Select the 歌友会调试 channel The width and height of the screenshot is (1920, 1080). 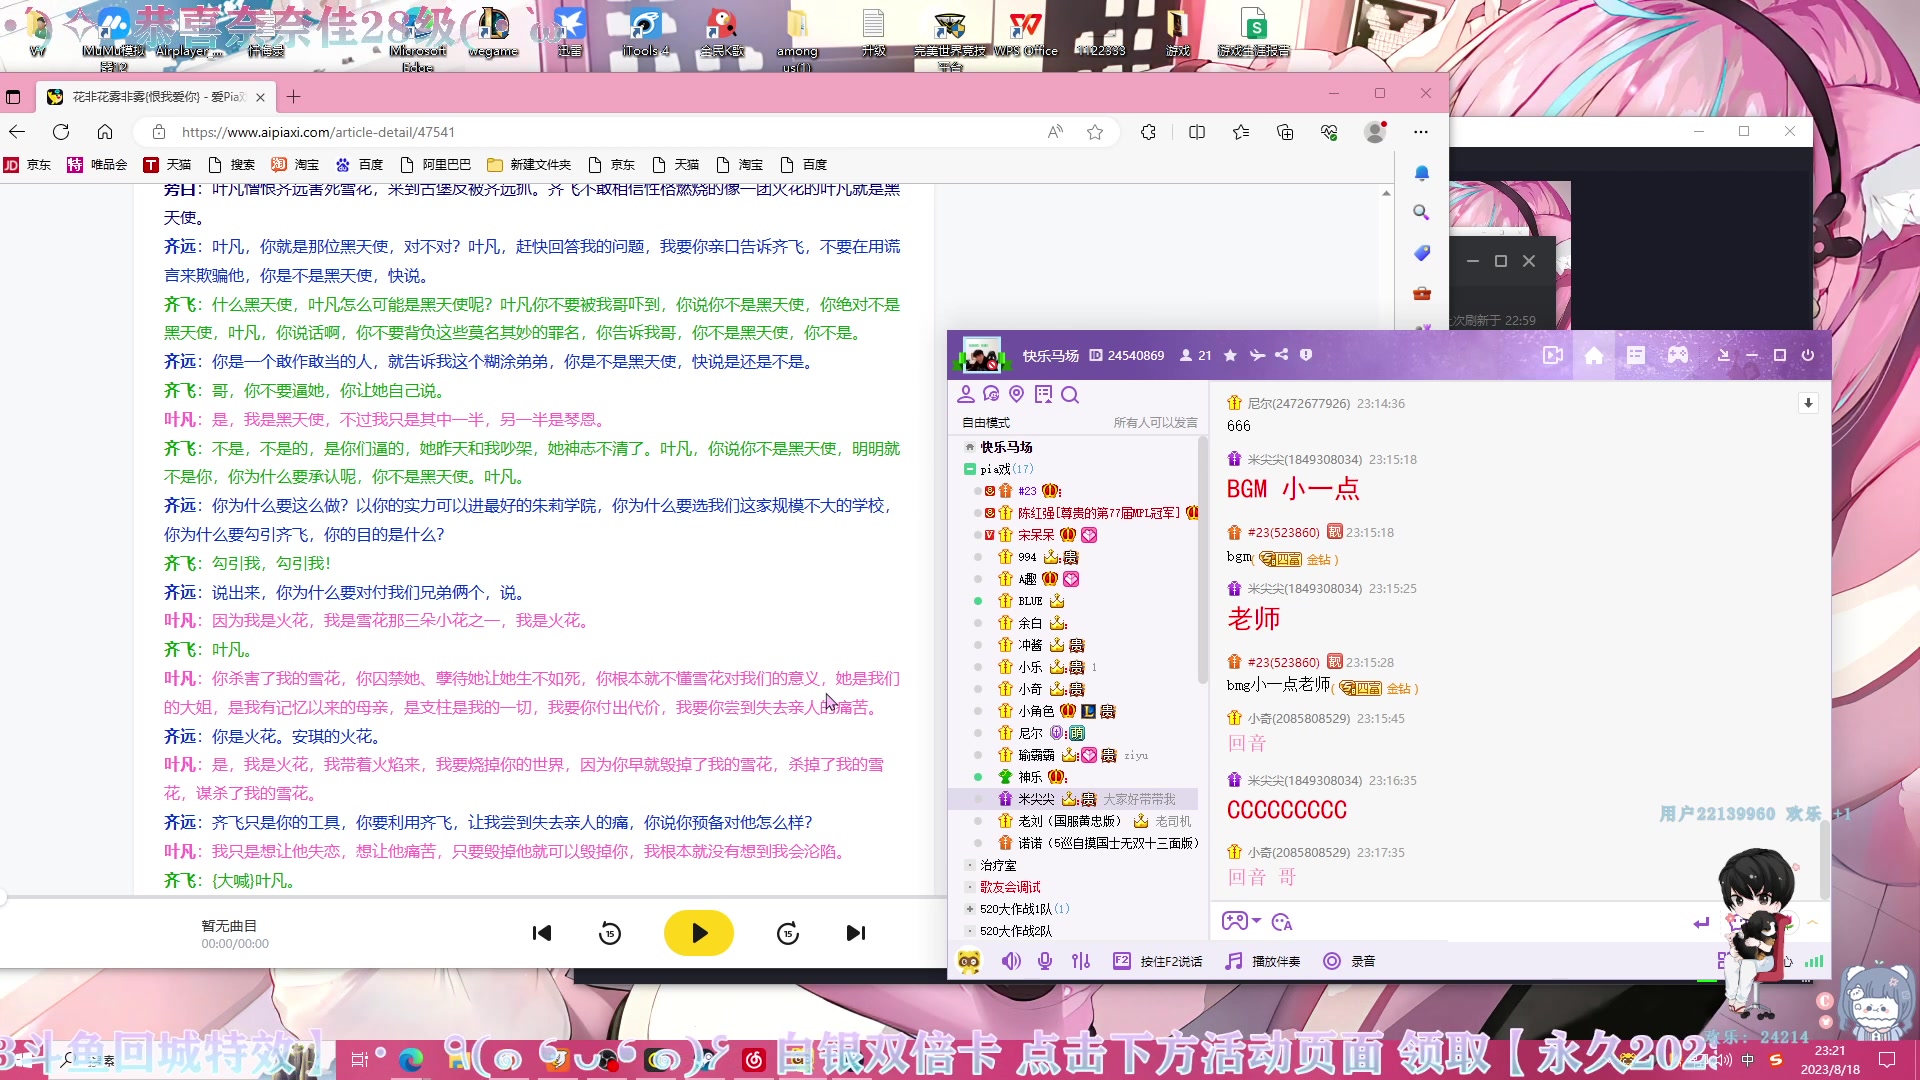coord(1010,887)
